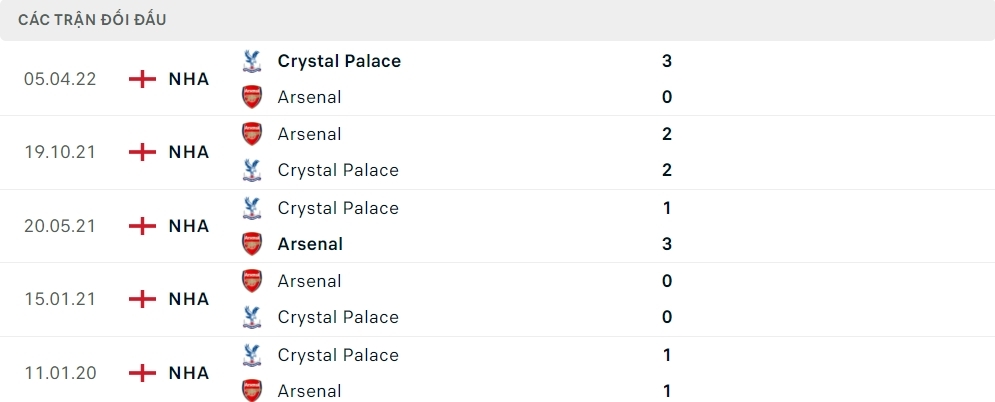The width and height of the screenshot is (995, 402).
Task: Click Crystal Palace crest in 19.10.21 match
Action: (252, 170)
